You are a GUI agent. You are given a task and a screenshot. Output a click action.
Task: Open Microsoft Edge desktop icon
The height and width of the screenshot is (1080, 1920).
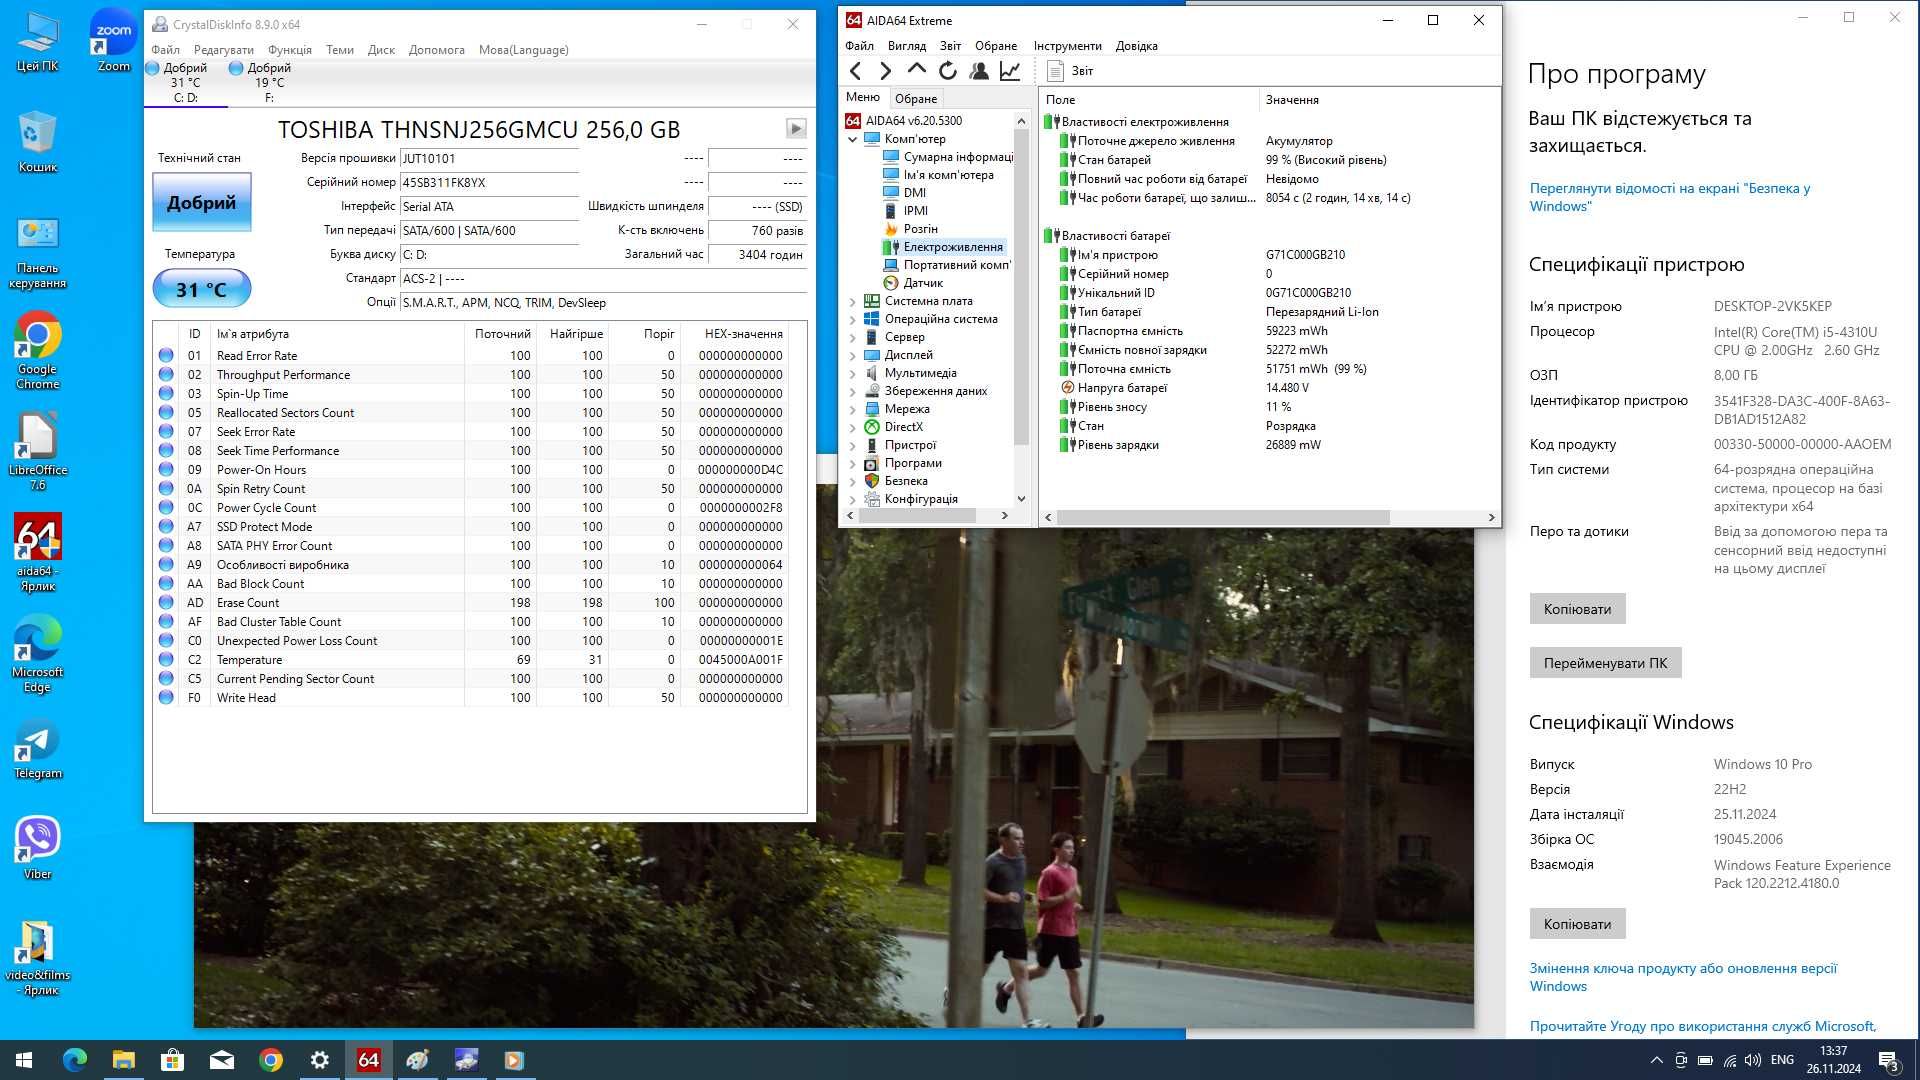tap(37, 654)
